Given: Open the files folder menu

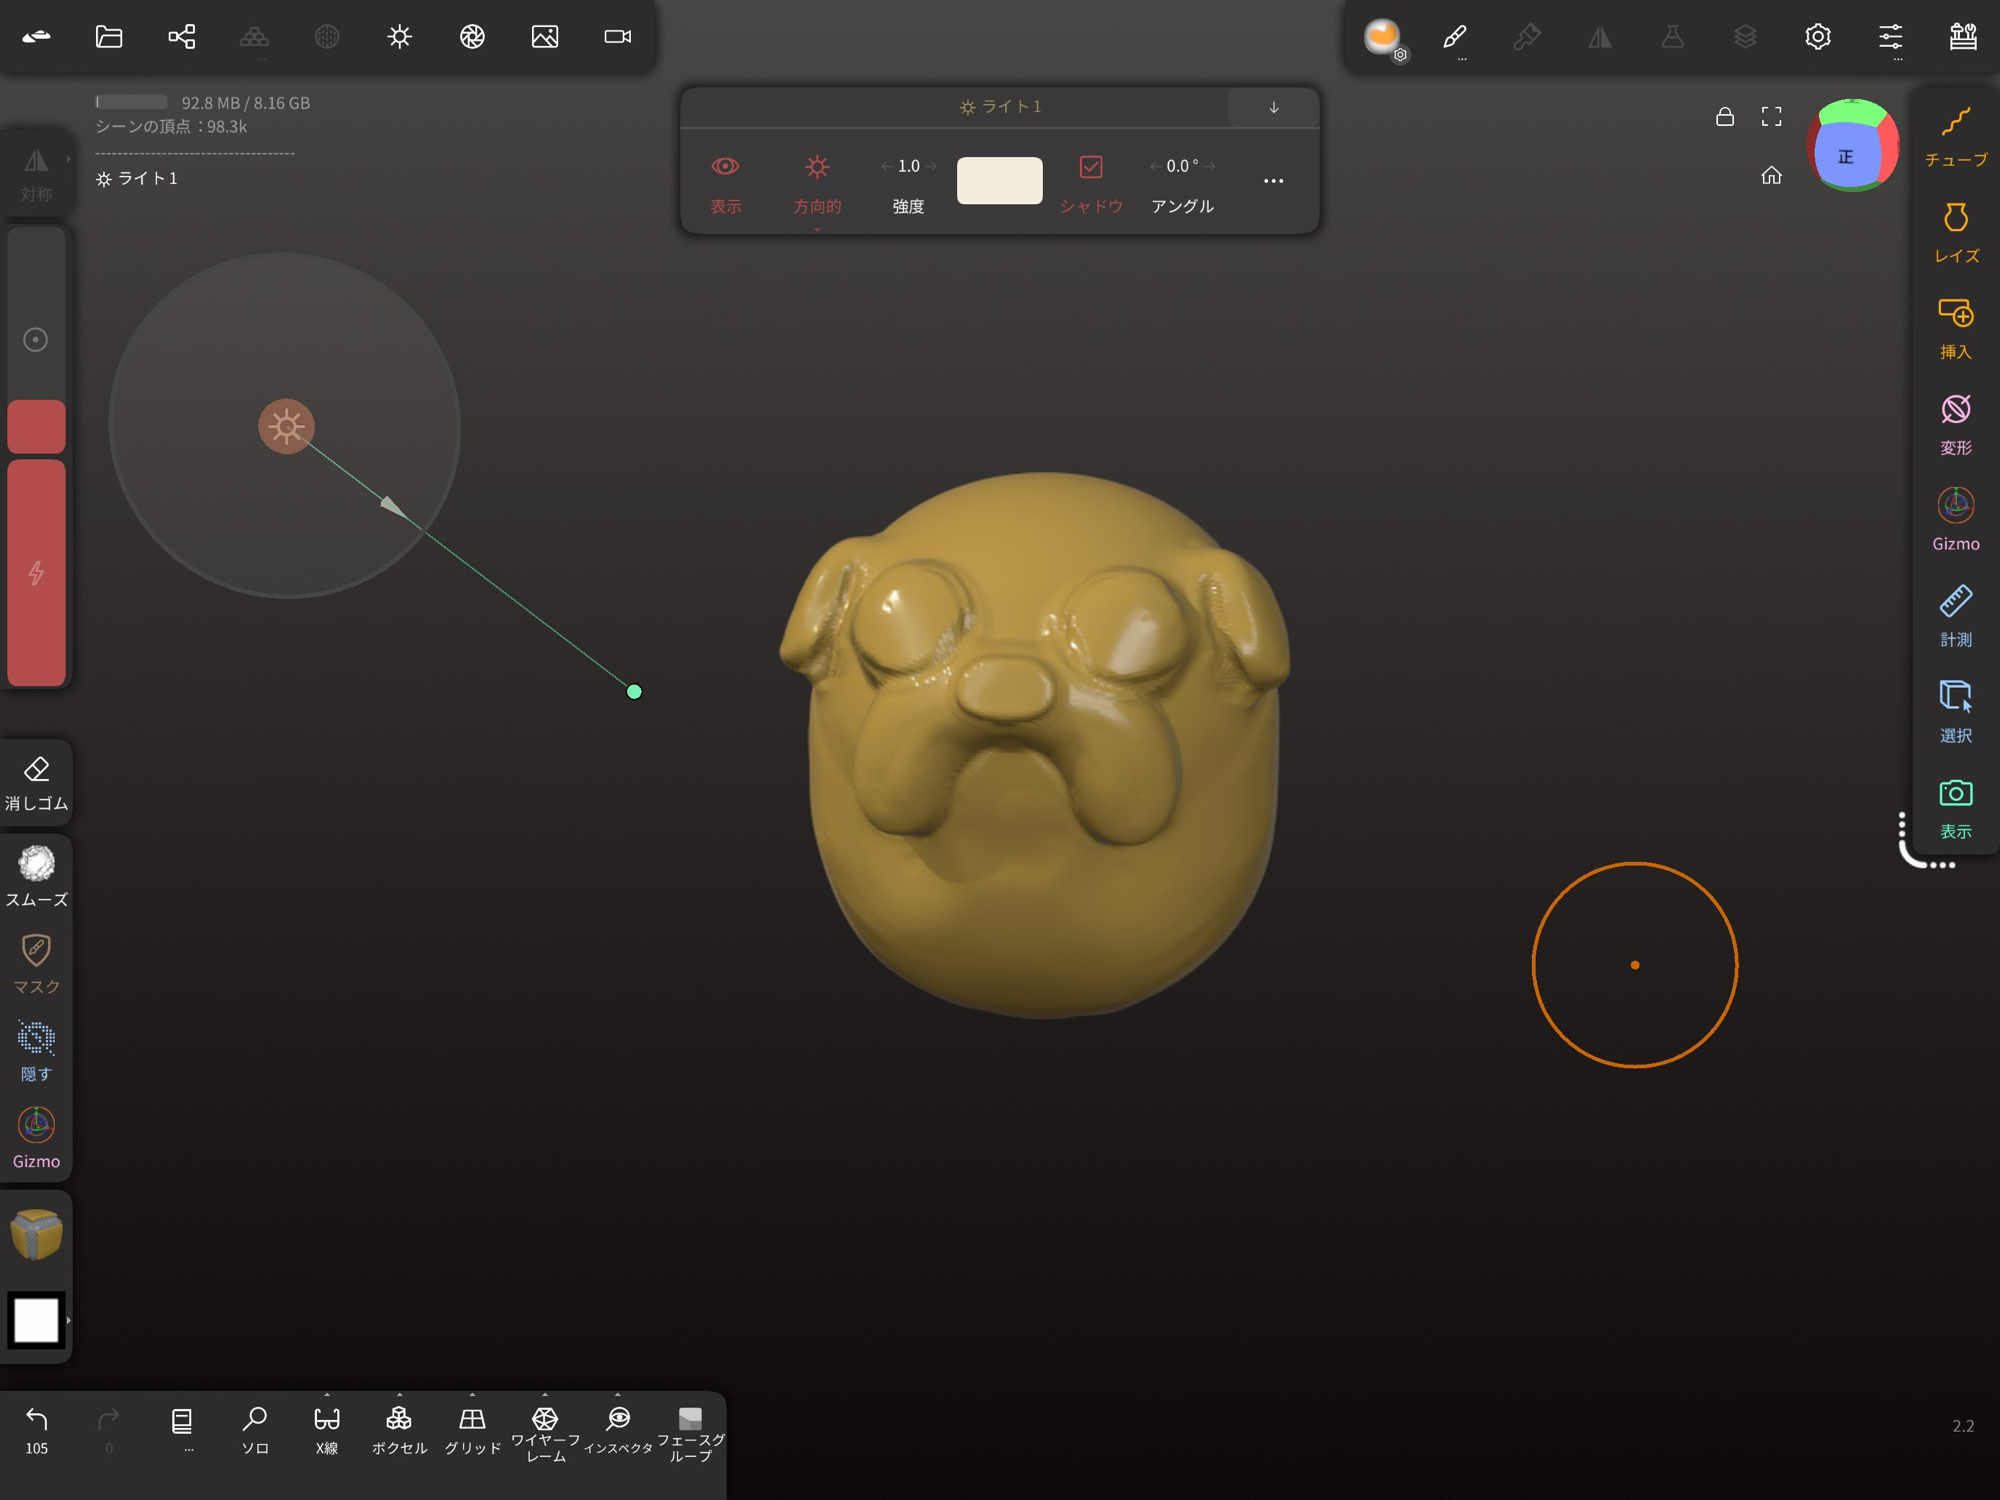Looking at the screenshot, I should point(109,37).
